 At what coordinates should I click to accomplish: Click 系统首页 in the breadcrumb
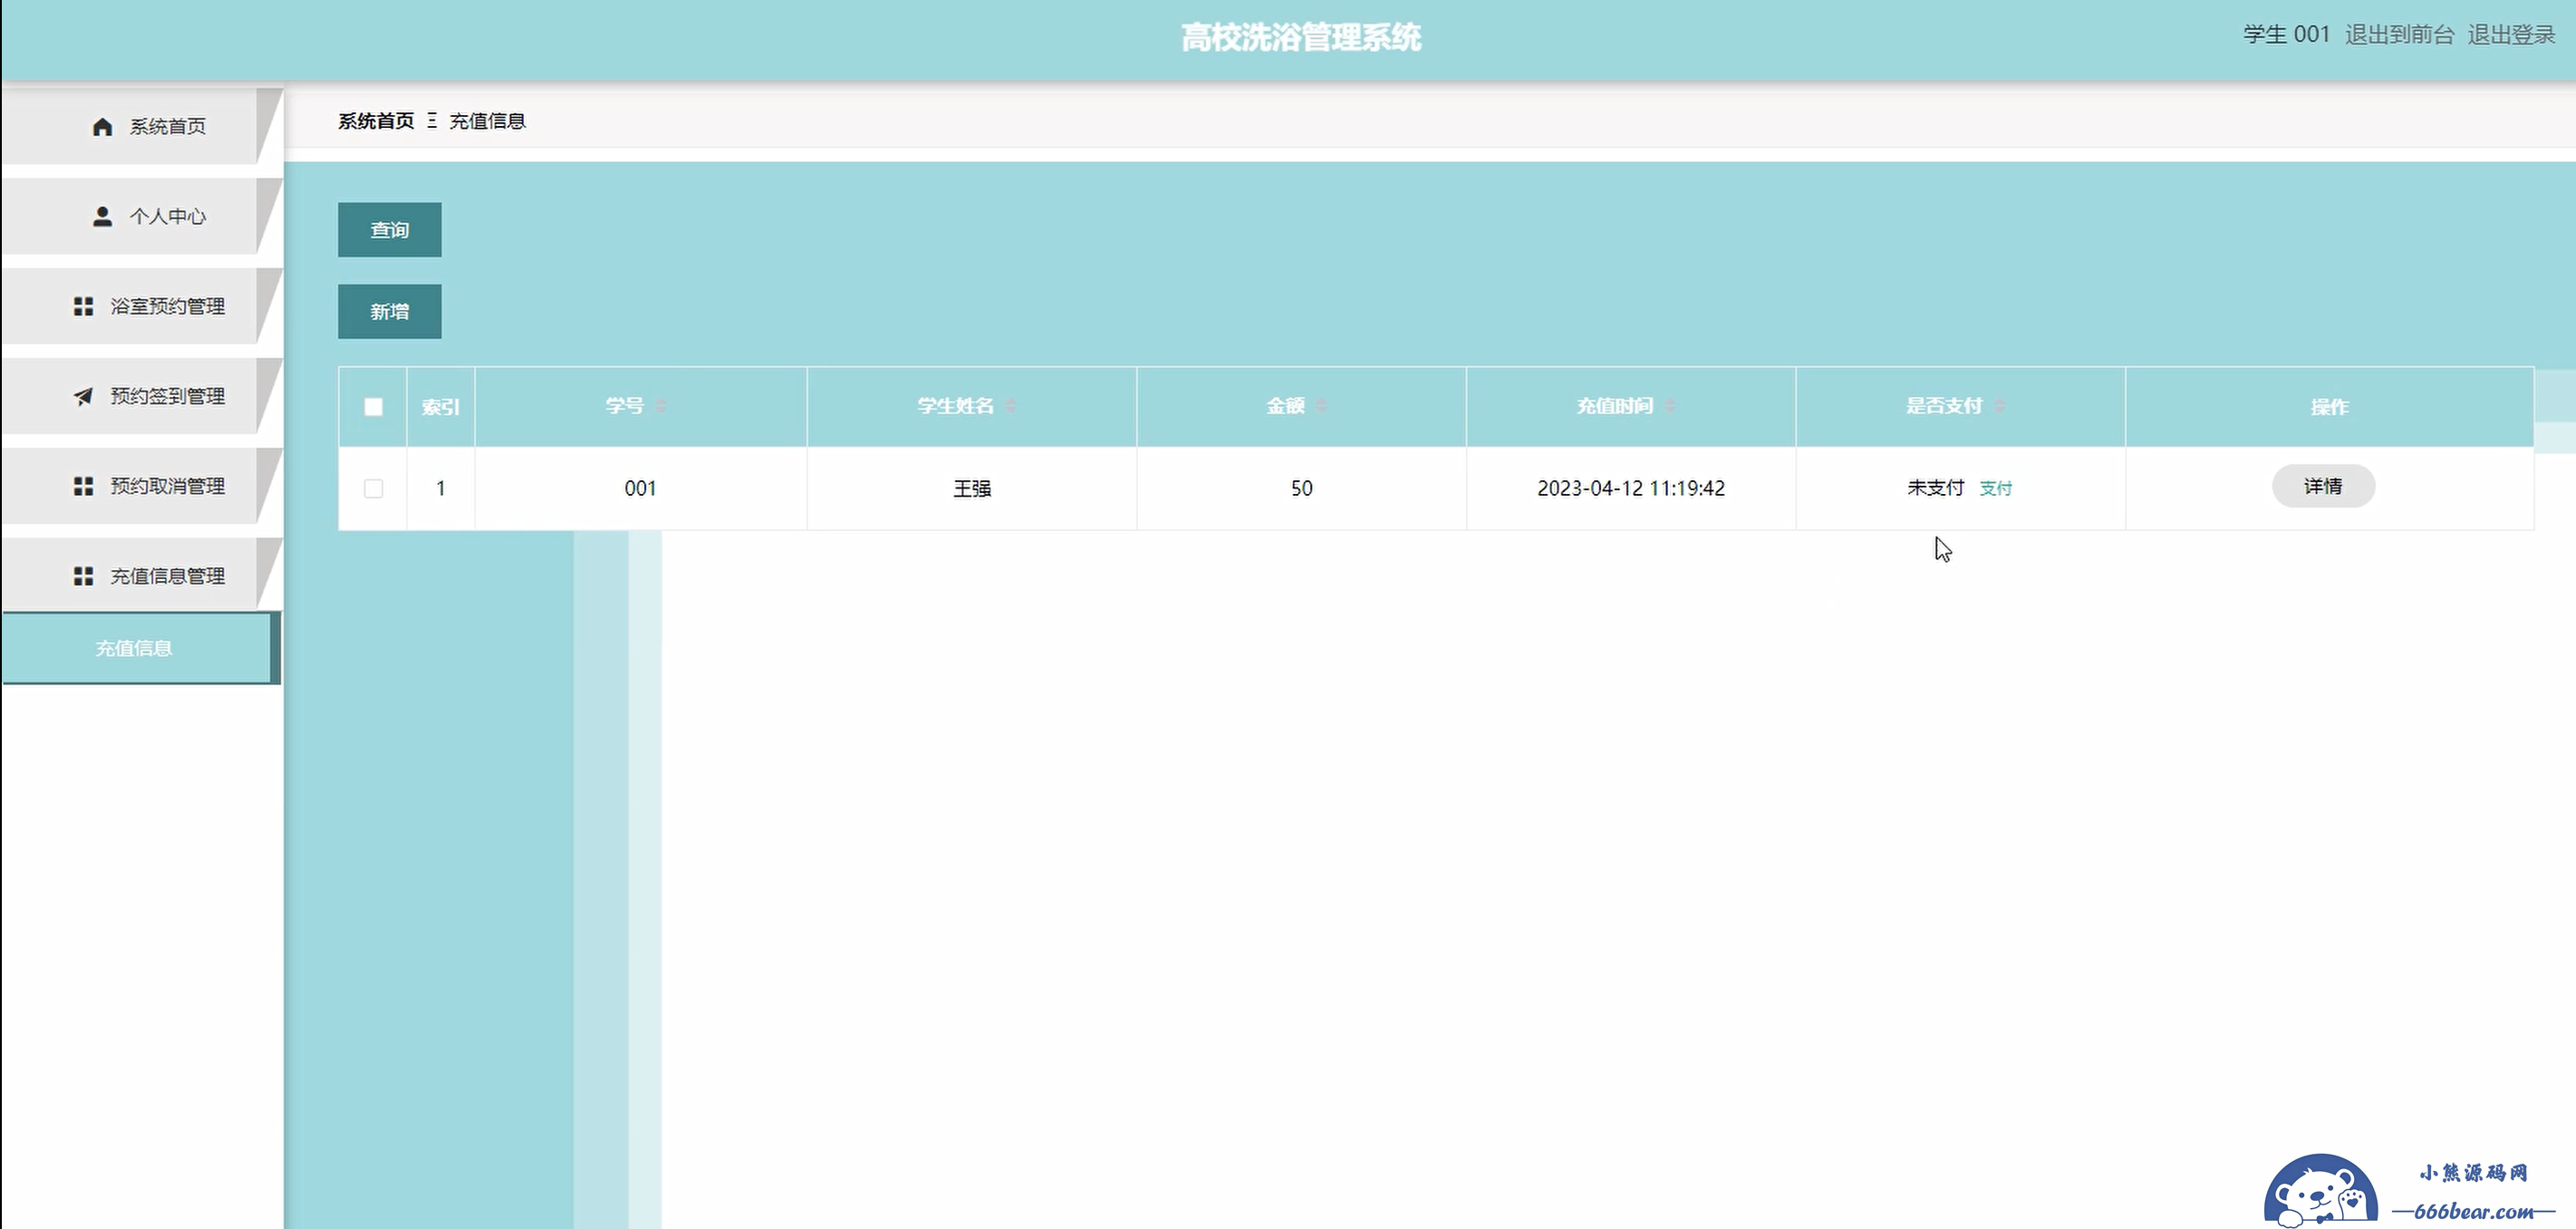point(376,121)
